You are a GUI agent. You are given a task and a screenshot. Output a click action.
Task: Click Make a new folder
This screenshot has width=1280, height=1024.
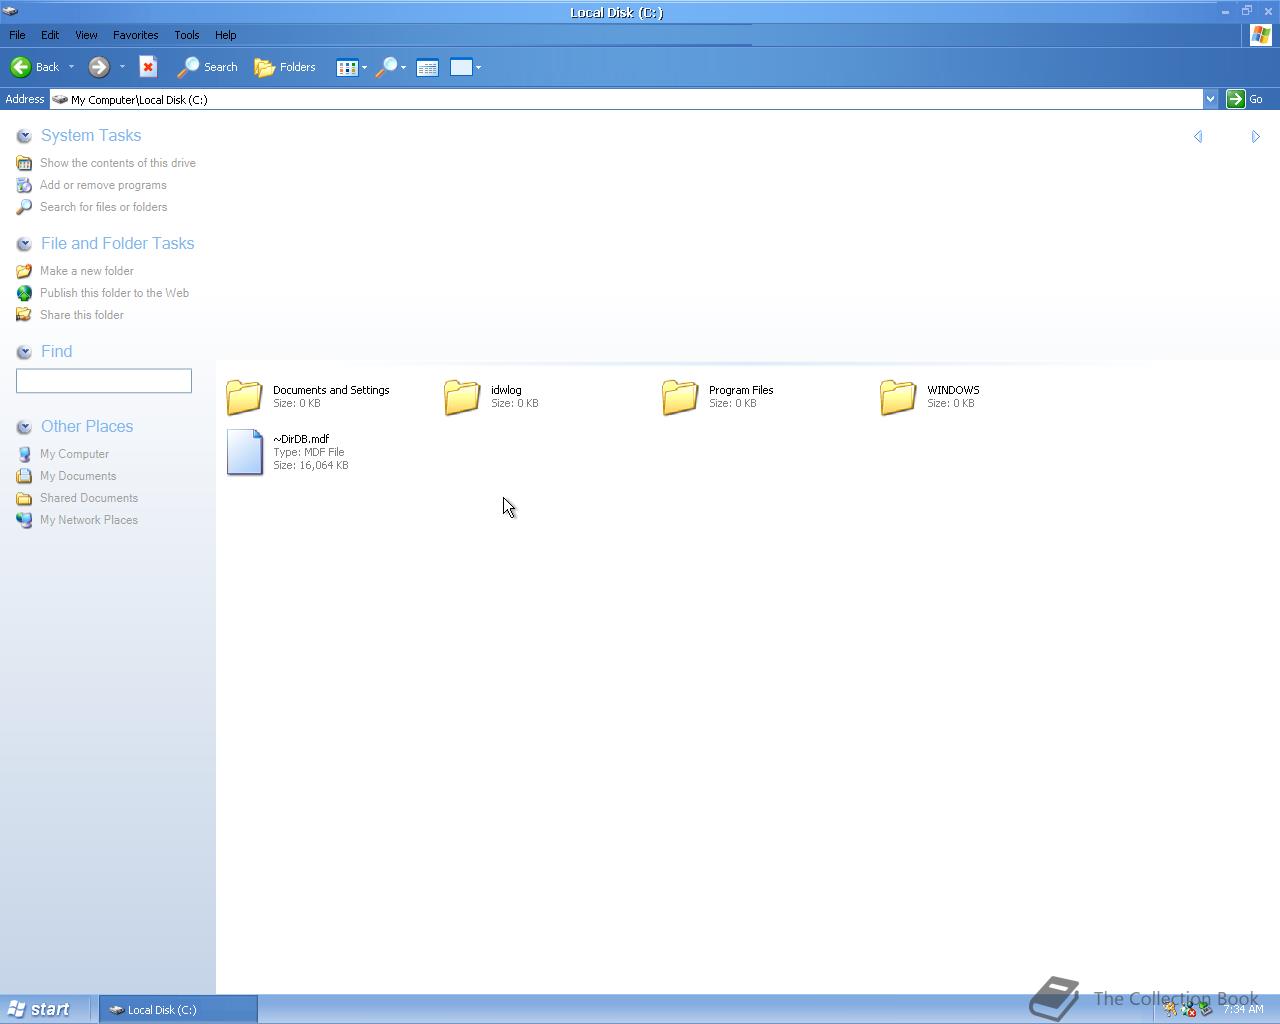(x=86, y=271)
